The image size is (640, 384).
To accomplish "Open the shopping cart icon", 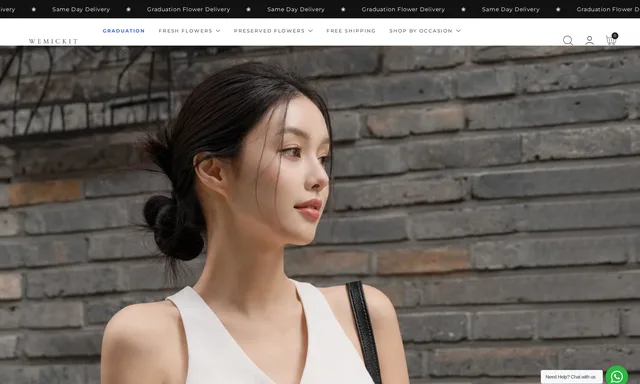I will point(611,40).
